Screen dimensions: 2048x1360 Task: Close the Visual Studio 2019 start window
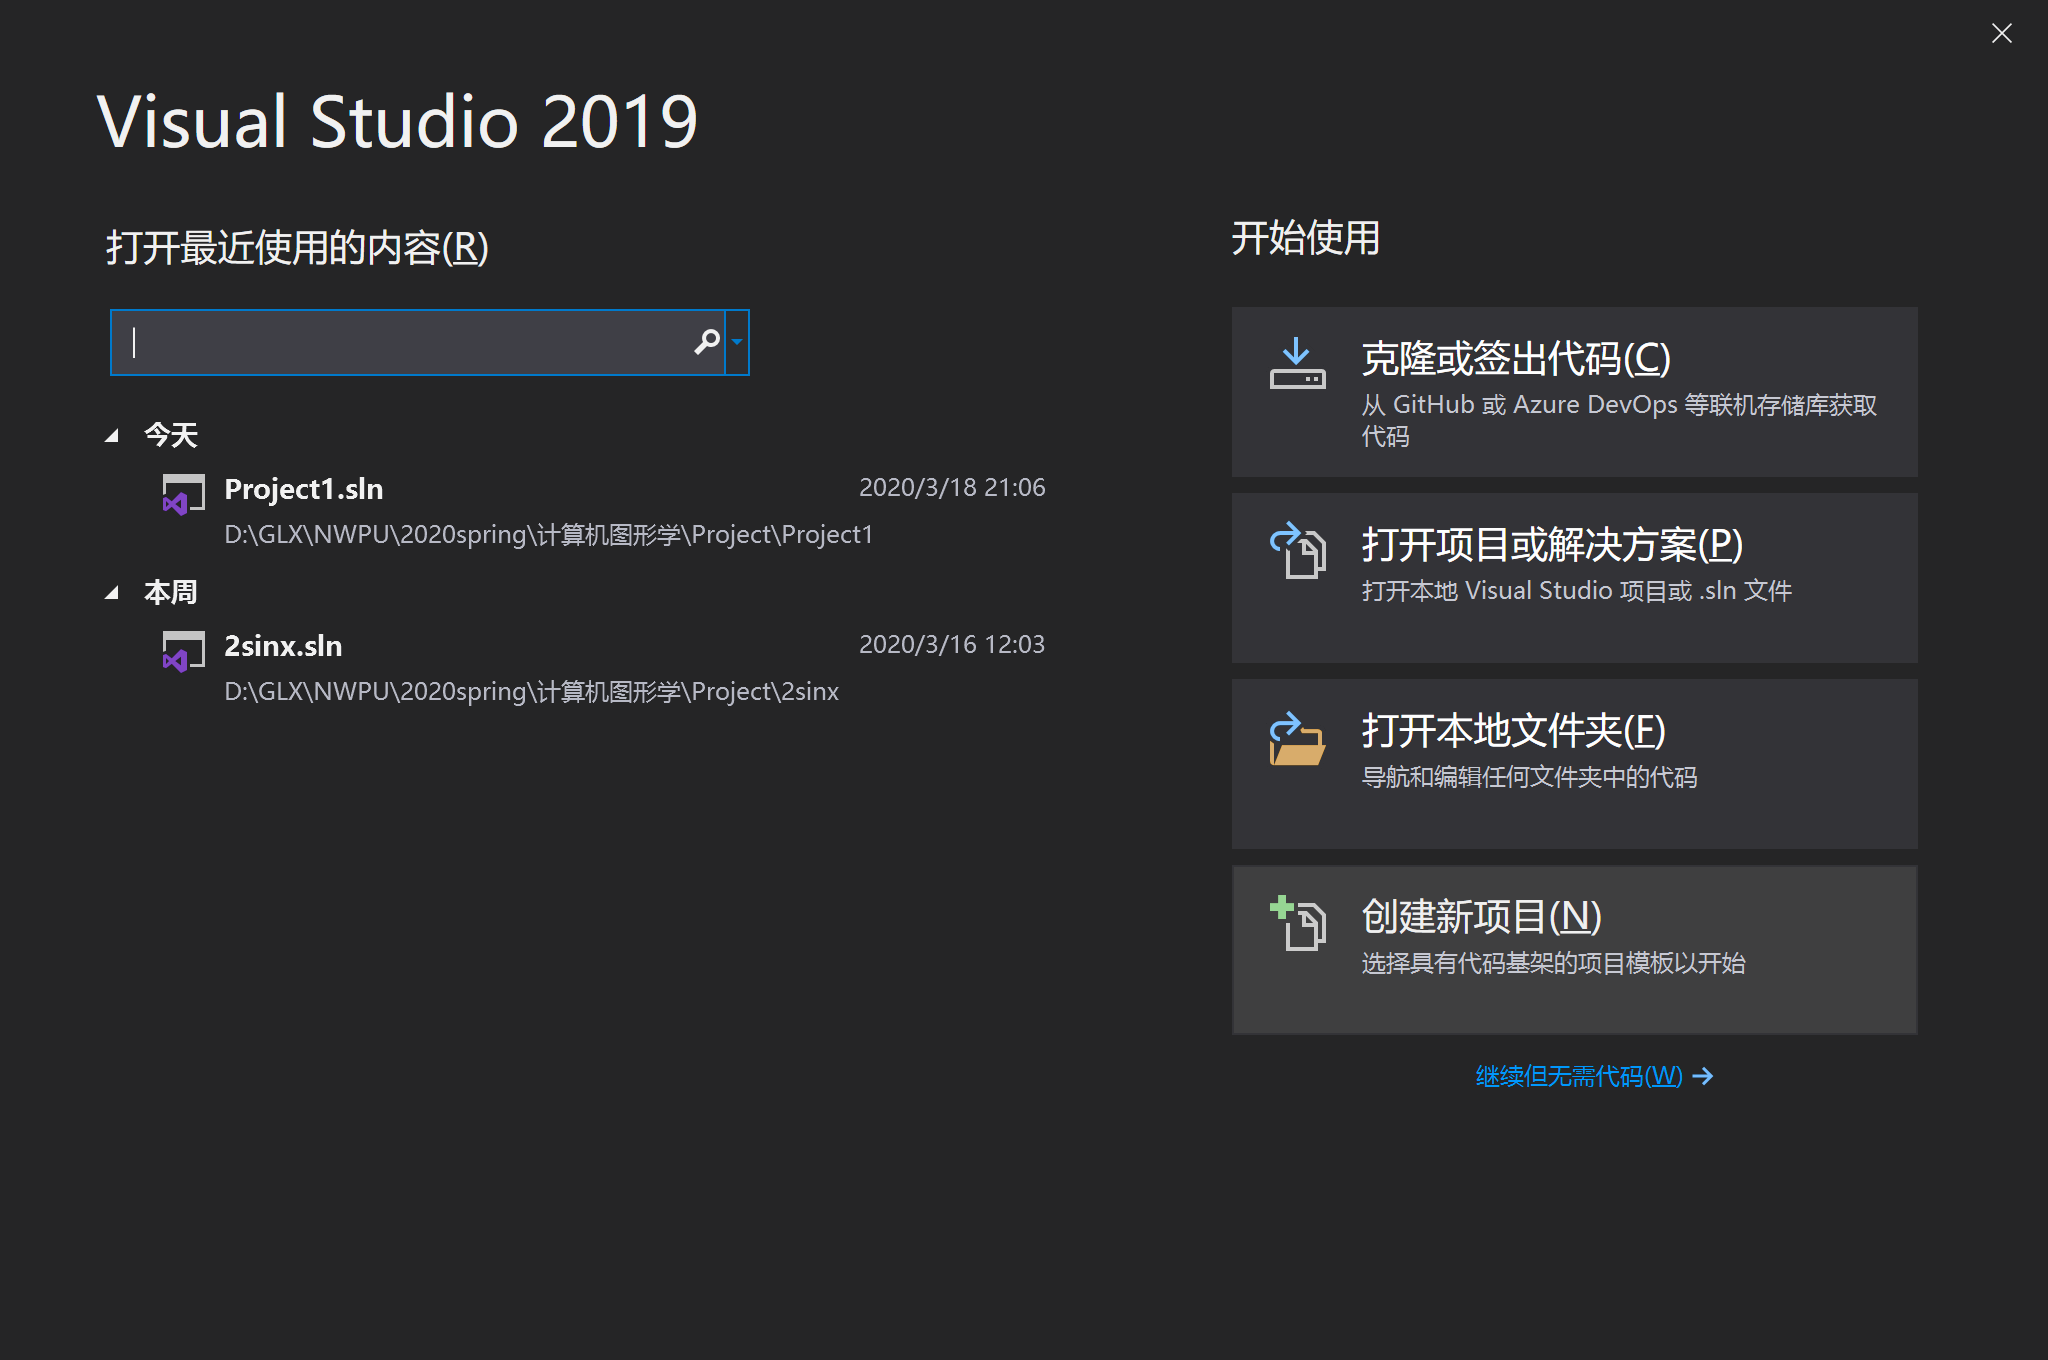(x=2001, y=33)
